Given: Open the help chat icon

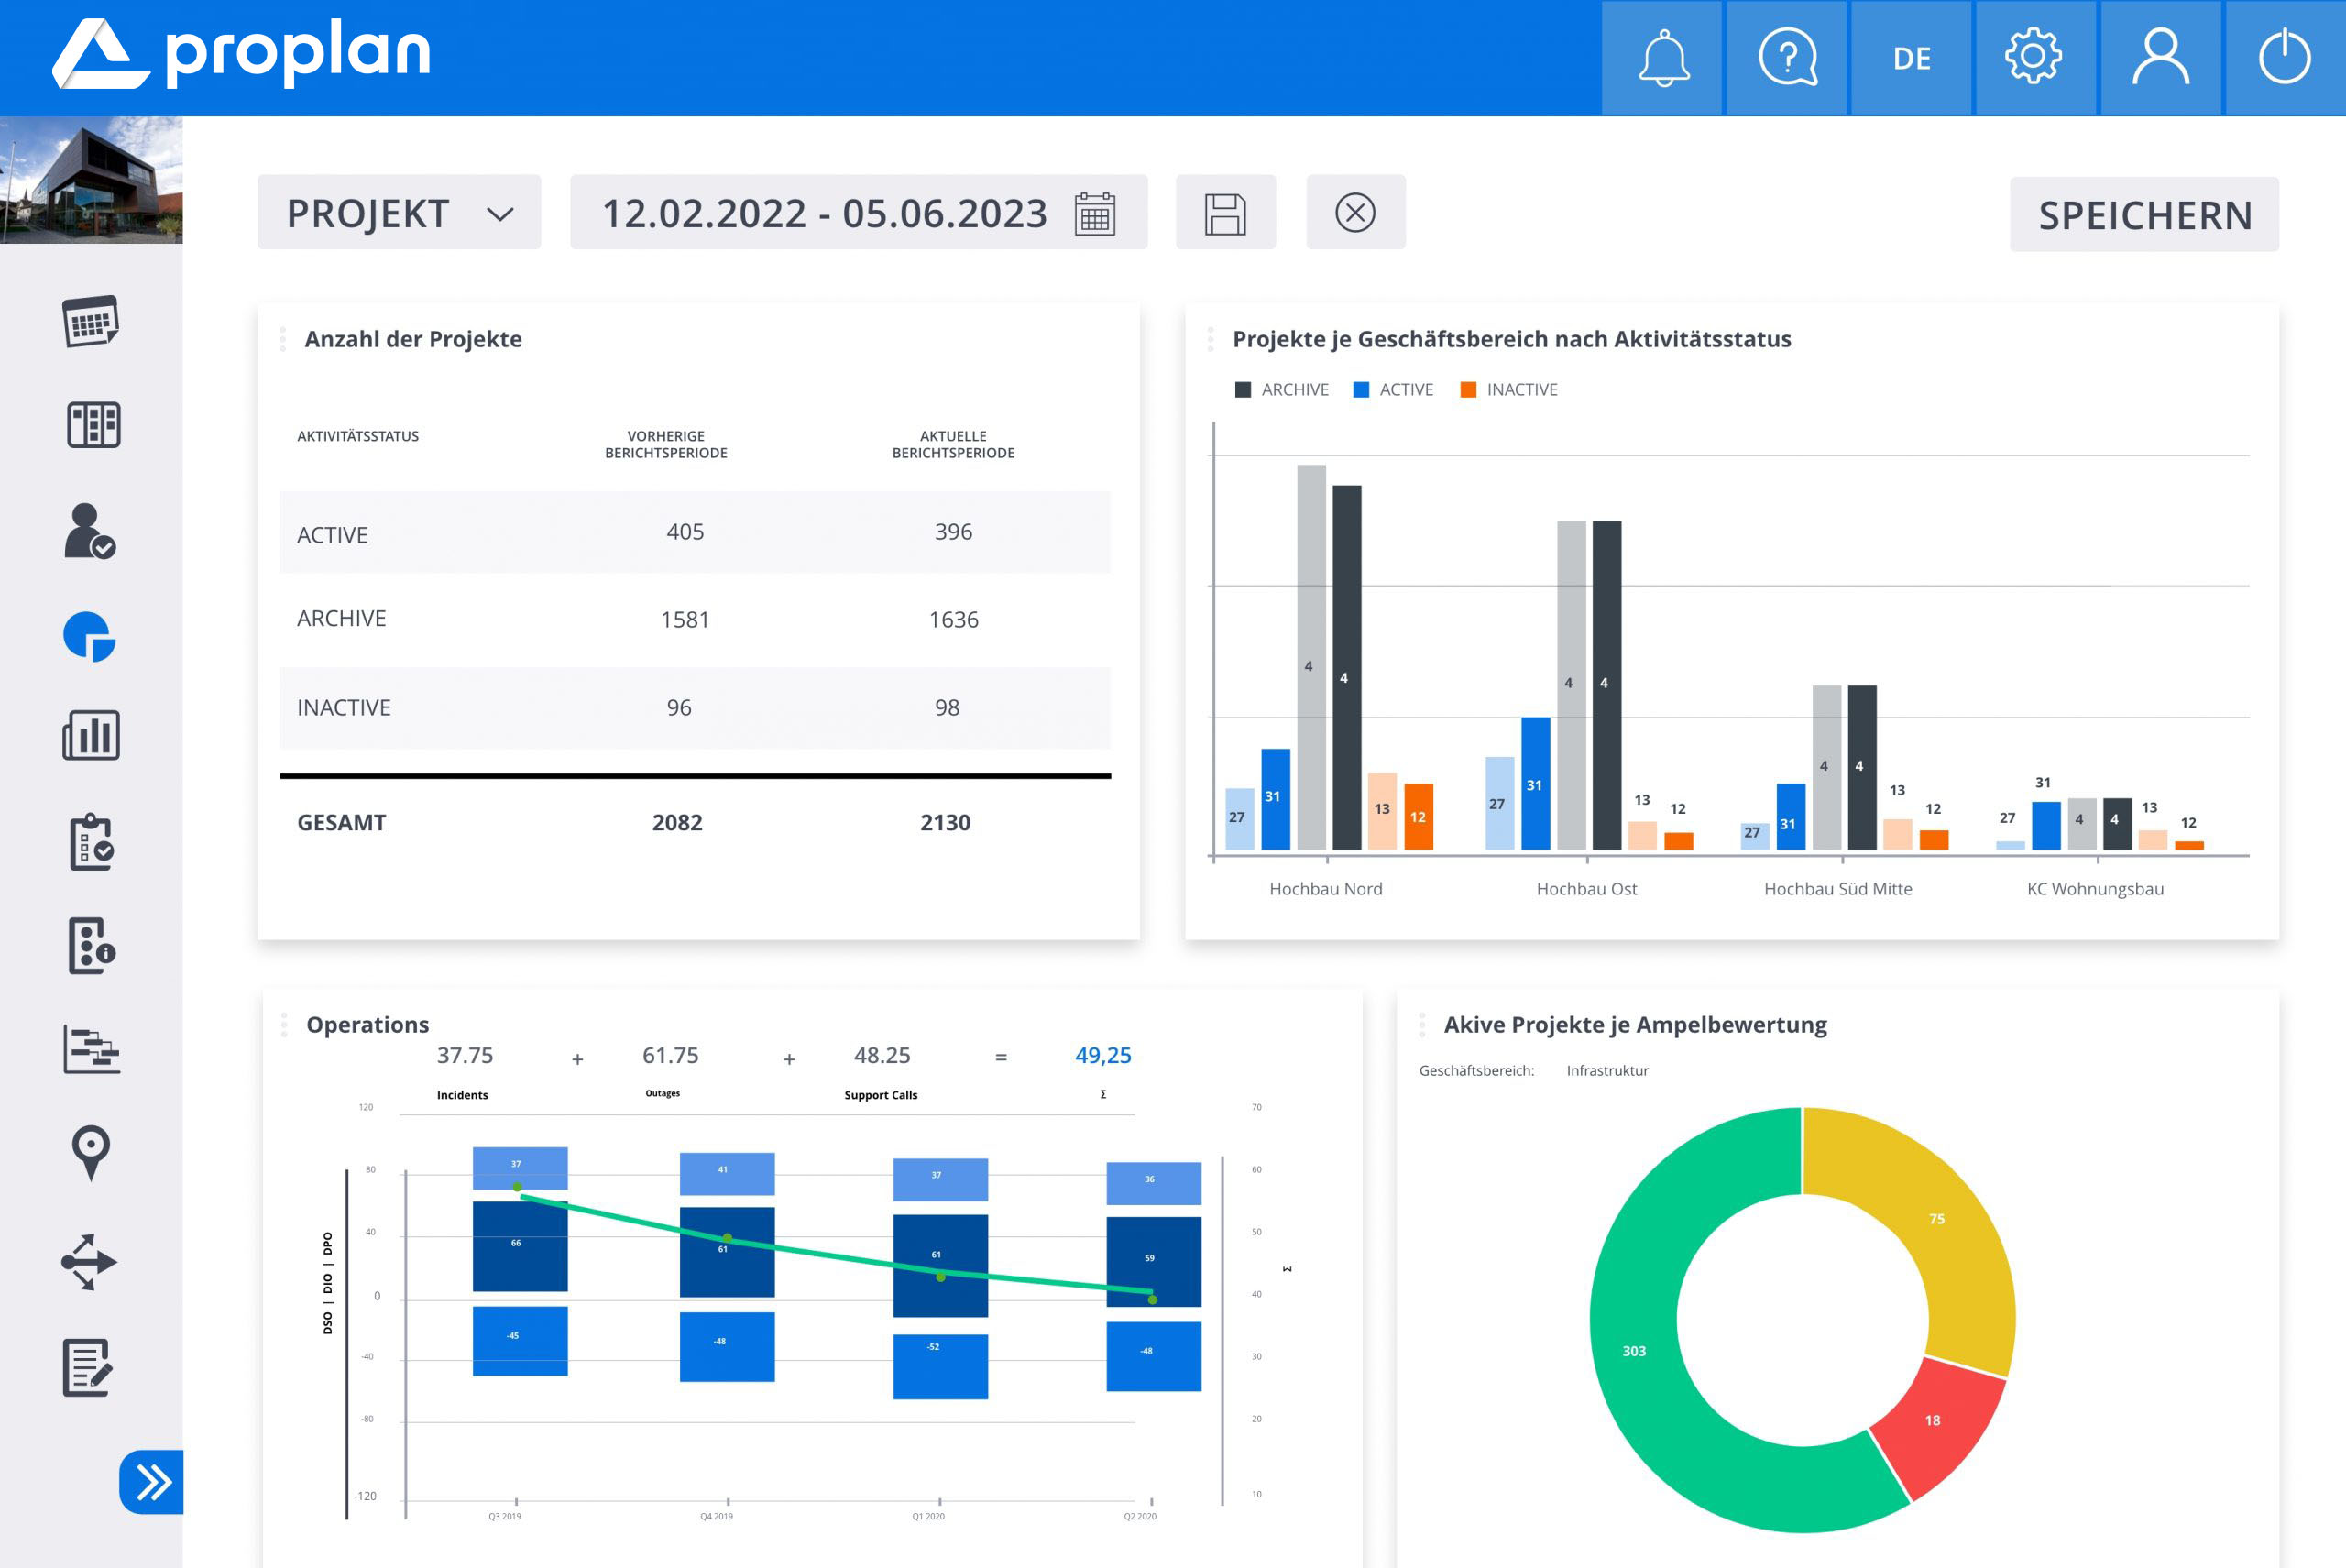Looking at the screenshot, I should [1787, 58].
